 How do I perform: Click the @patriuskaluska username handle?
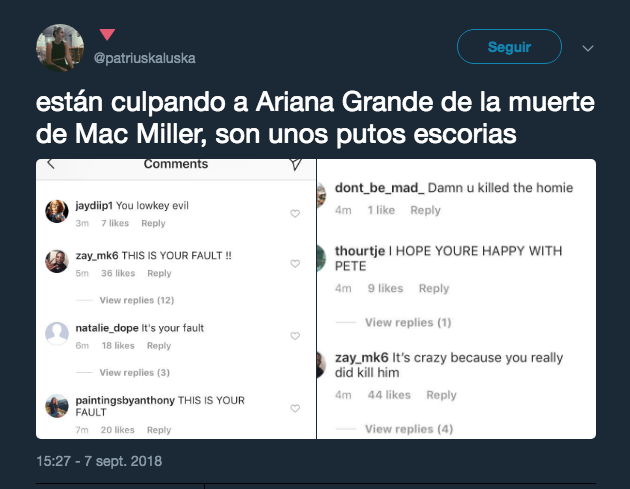pos(145,58)
